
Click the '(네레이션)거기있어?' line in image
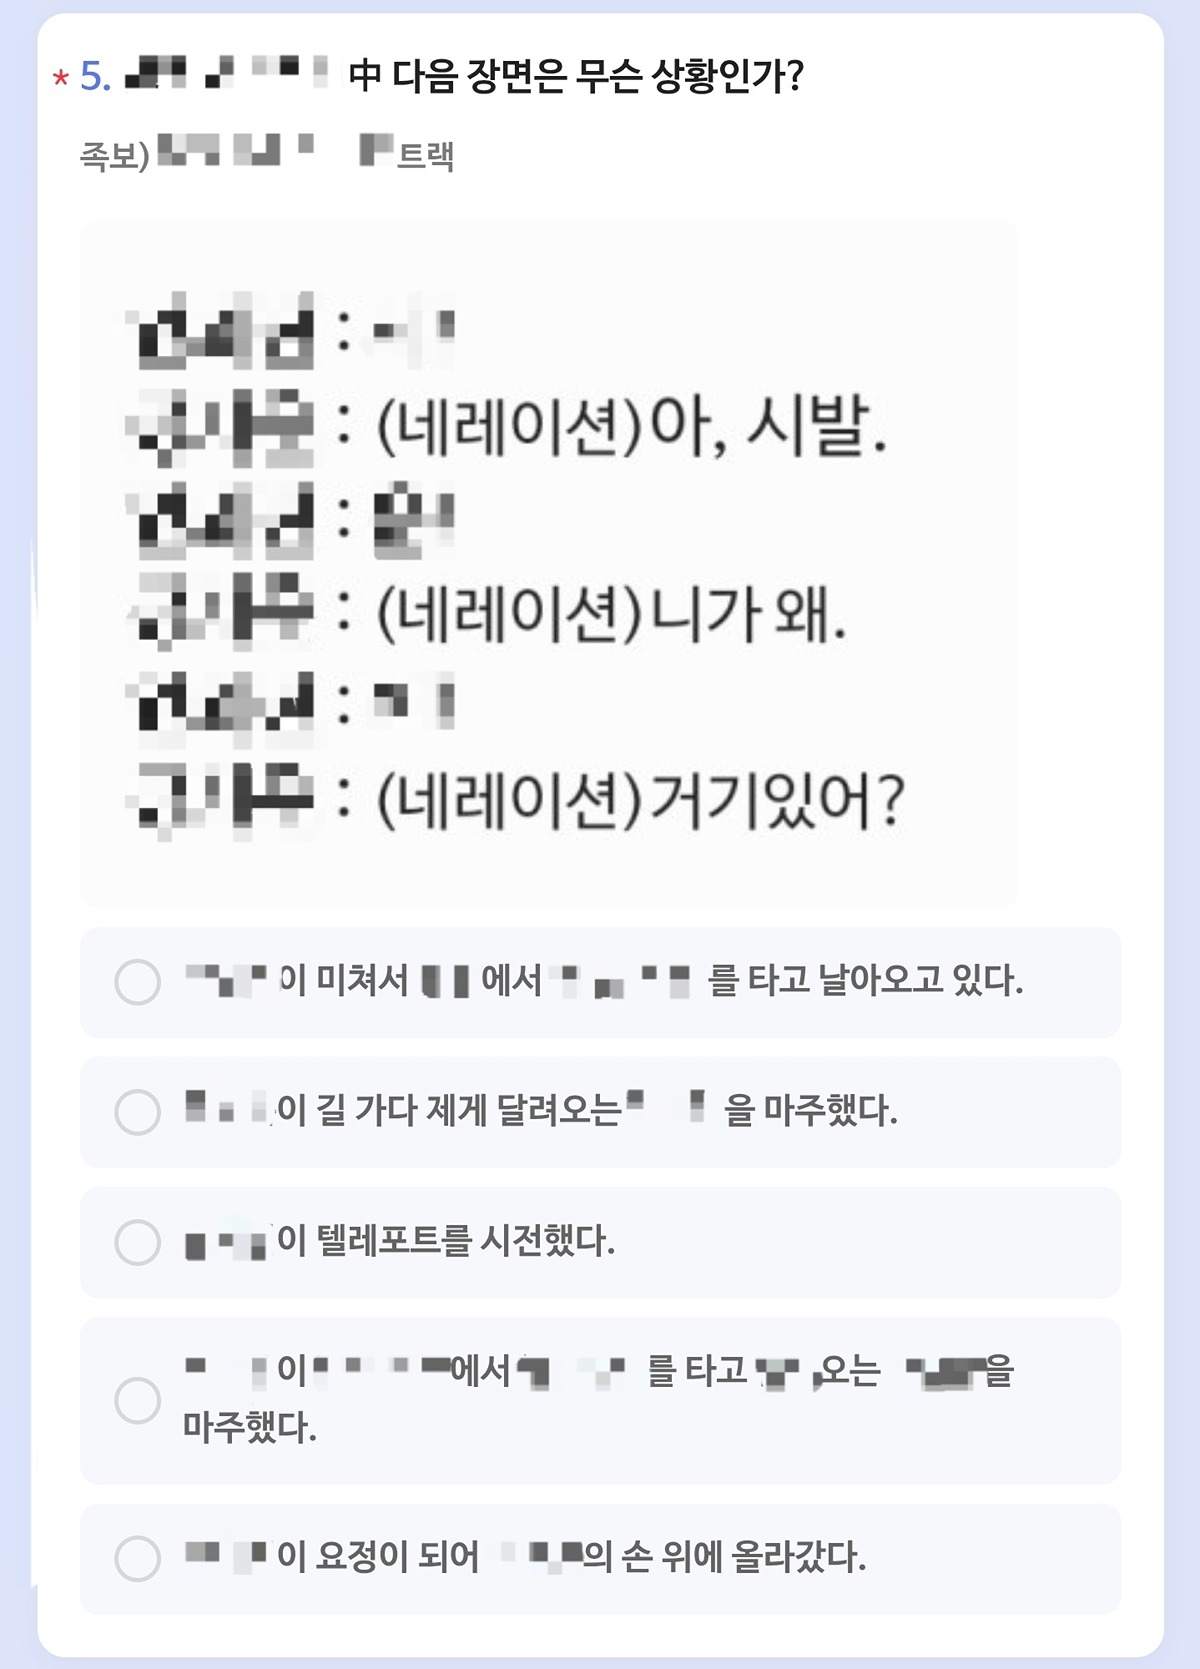[641, 801]
